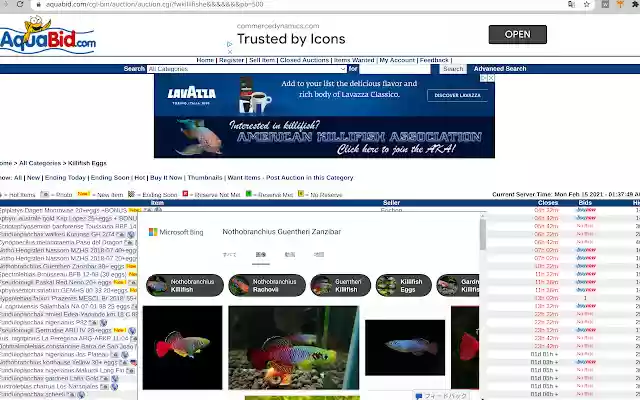The height and width of the screenshot is (400, 640).
Task: Open Nothobranchius korthause Yellow 30+ eggs listing
Action: coord(59,362)
